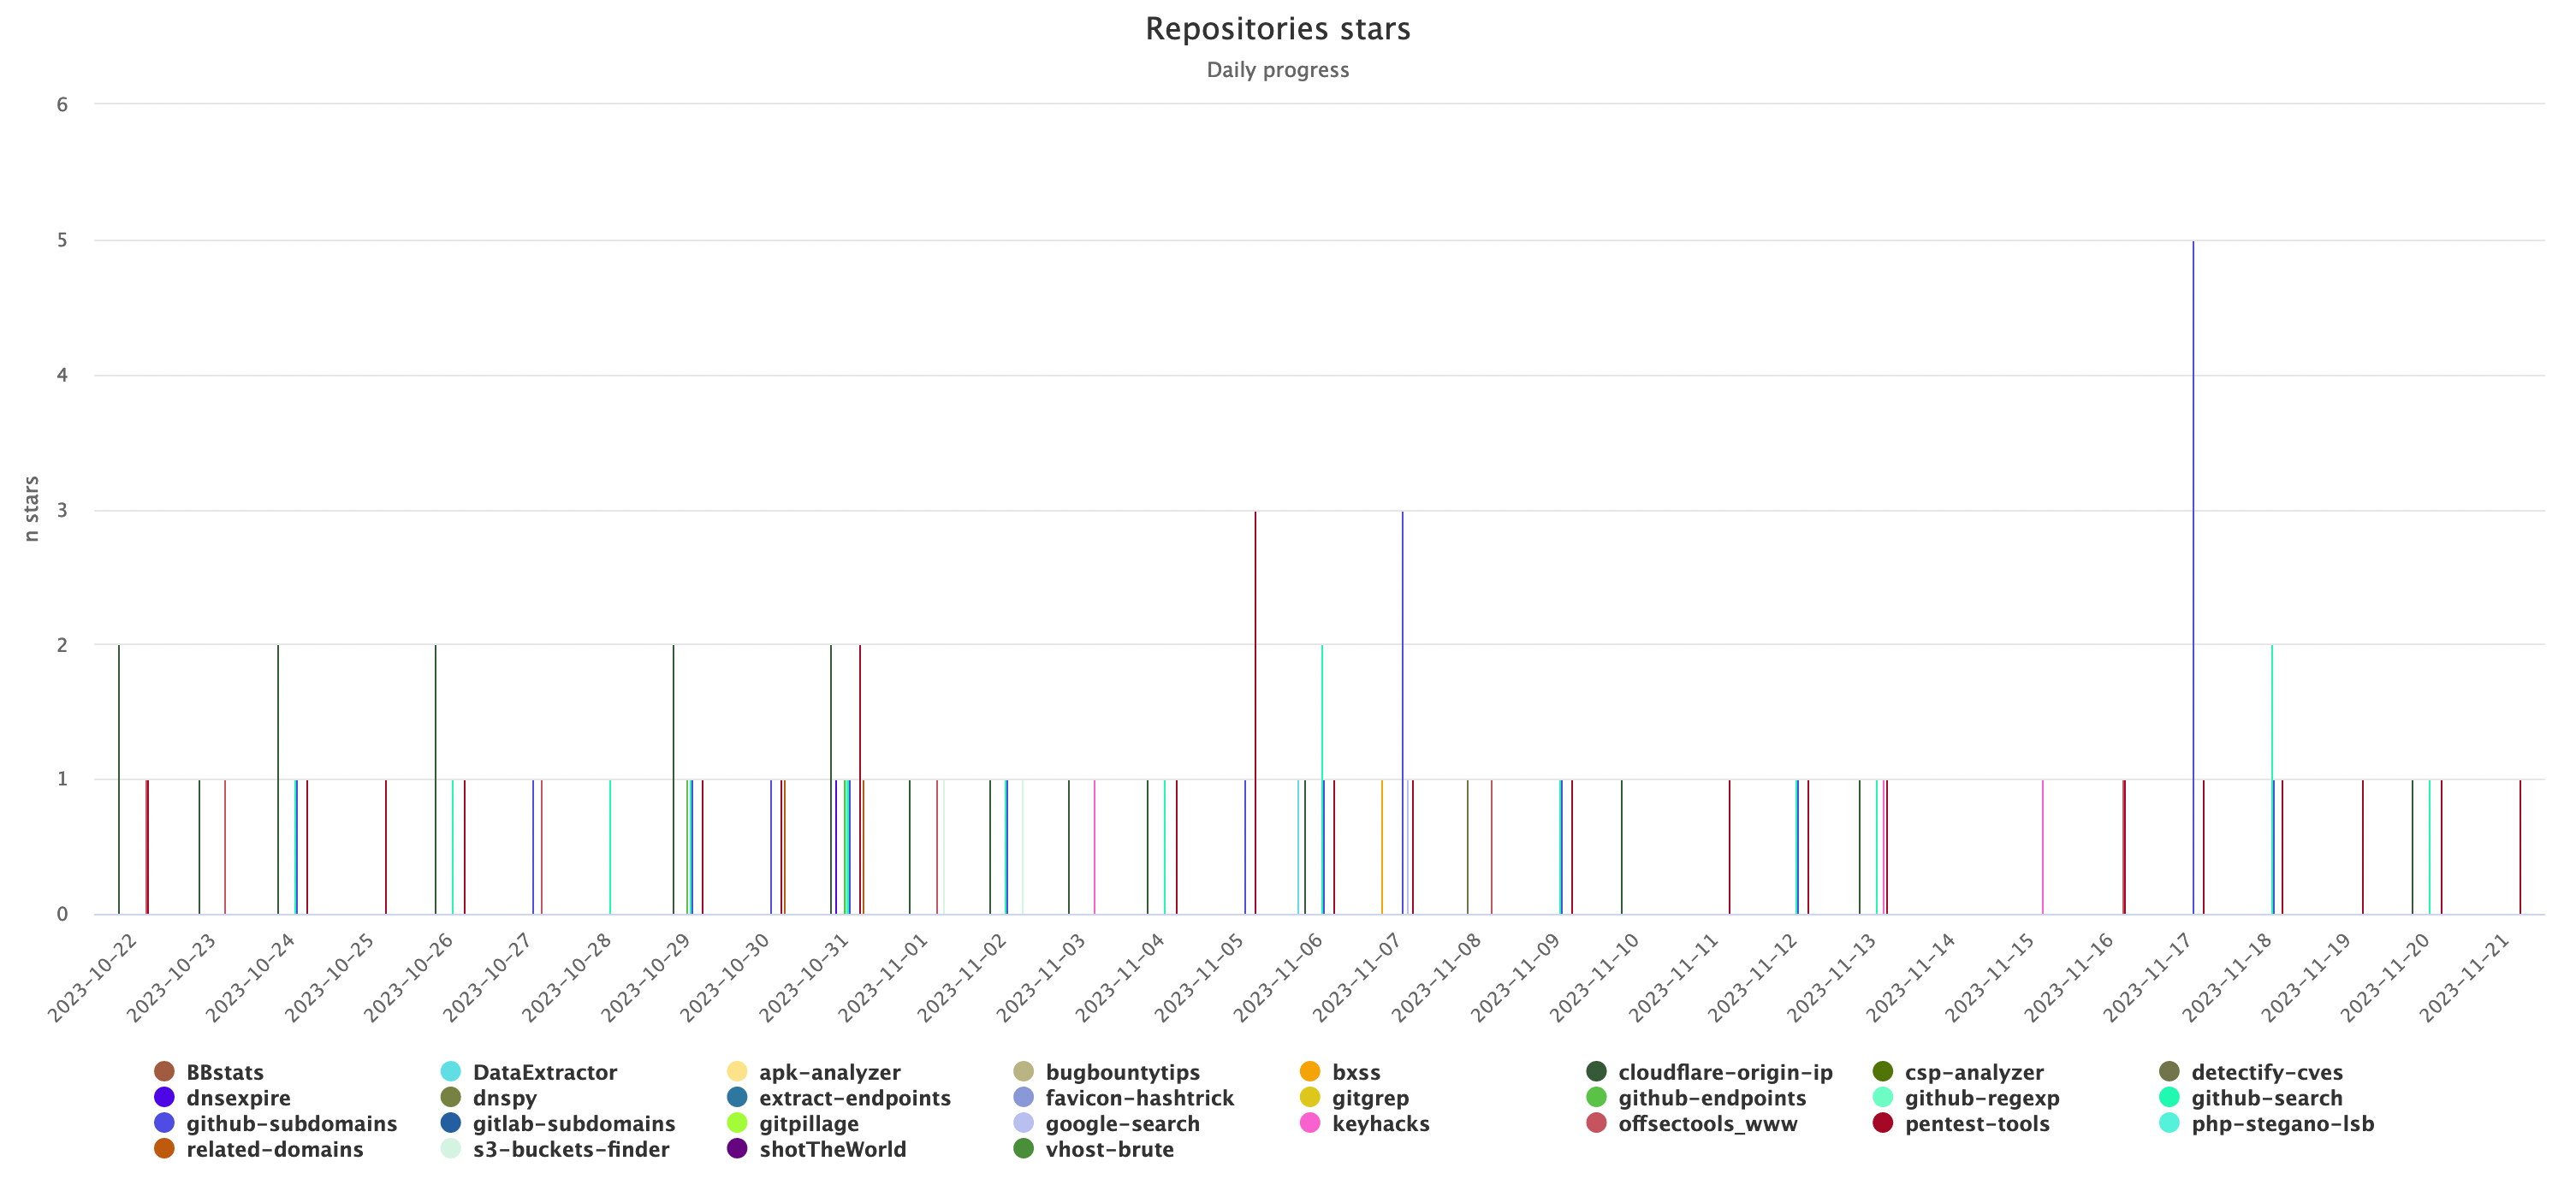The image size is (2576, 1179).
Task: Click the pentest-tools legend marker
Action: 1883,1123
